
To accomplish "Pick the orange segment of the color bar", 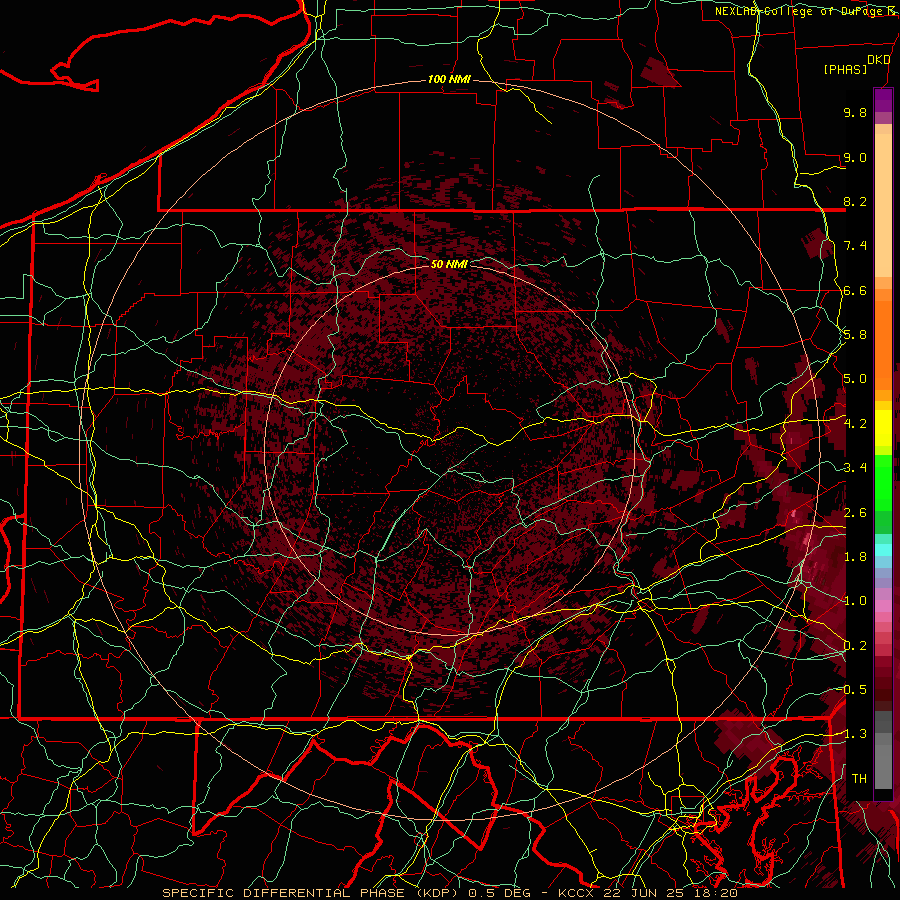I will (883, 344).
